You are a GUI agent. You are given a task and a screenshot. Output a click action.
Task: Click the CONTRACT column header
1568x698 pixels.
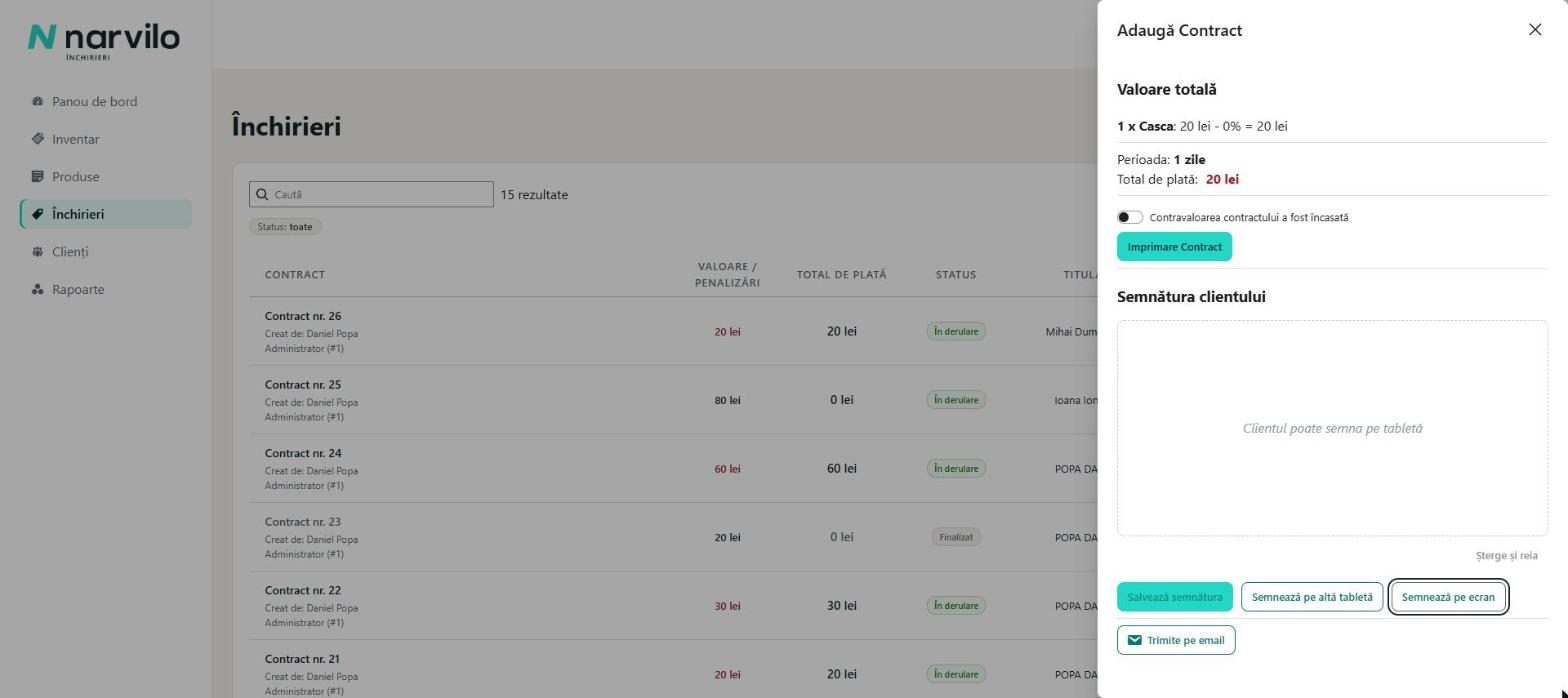pyautogui.click(x=295, y=275)
